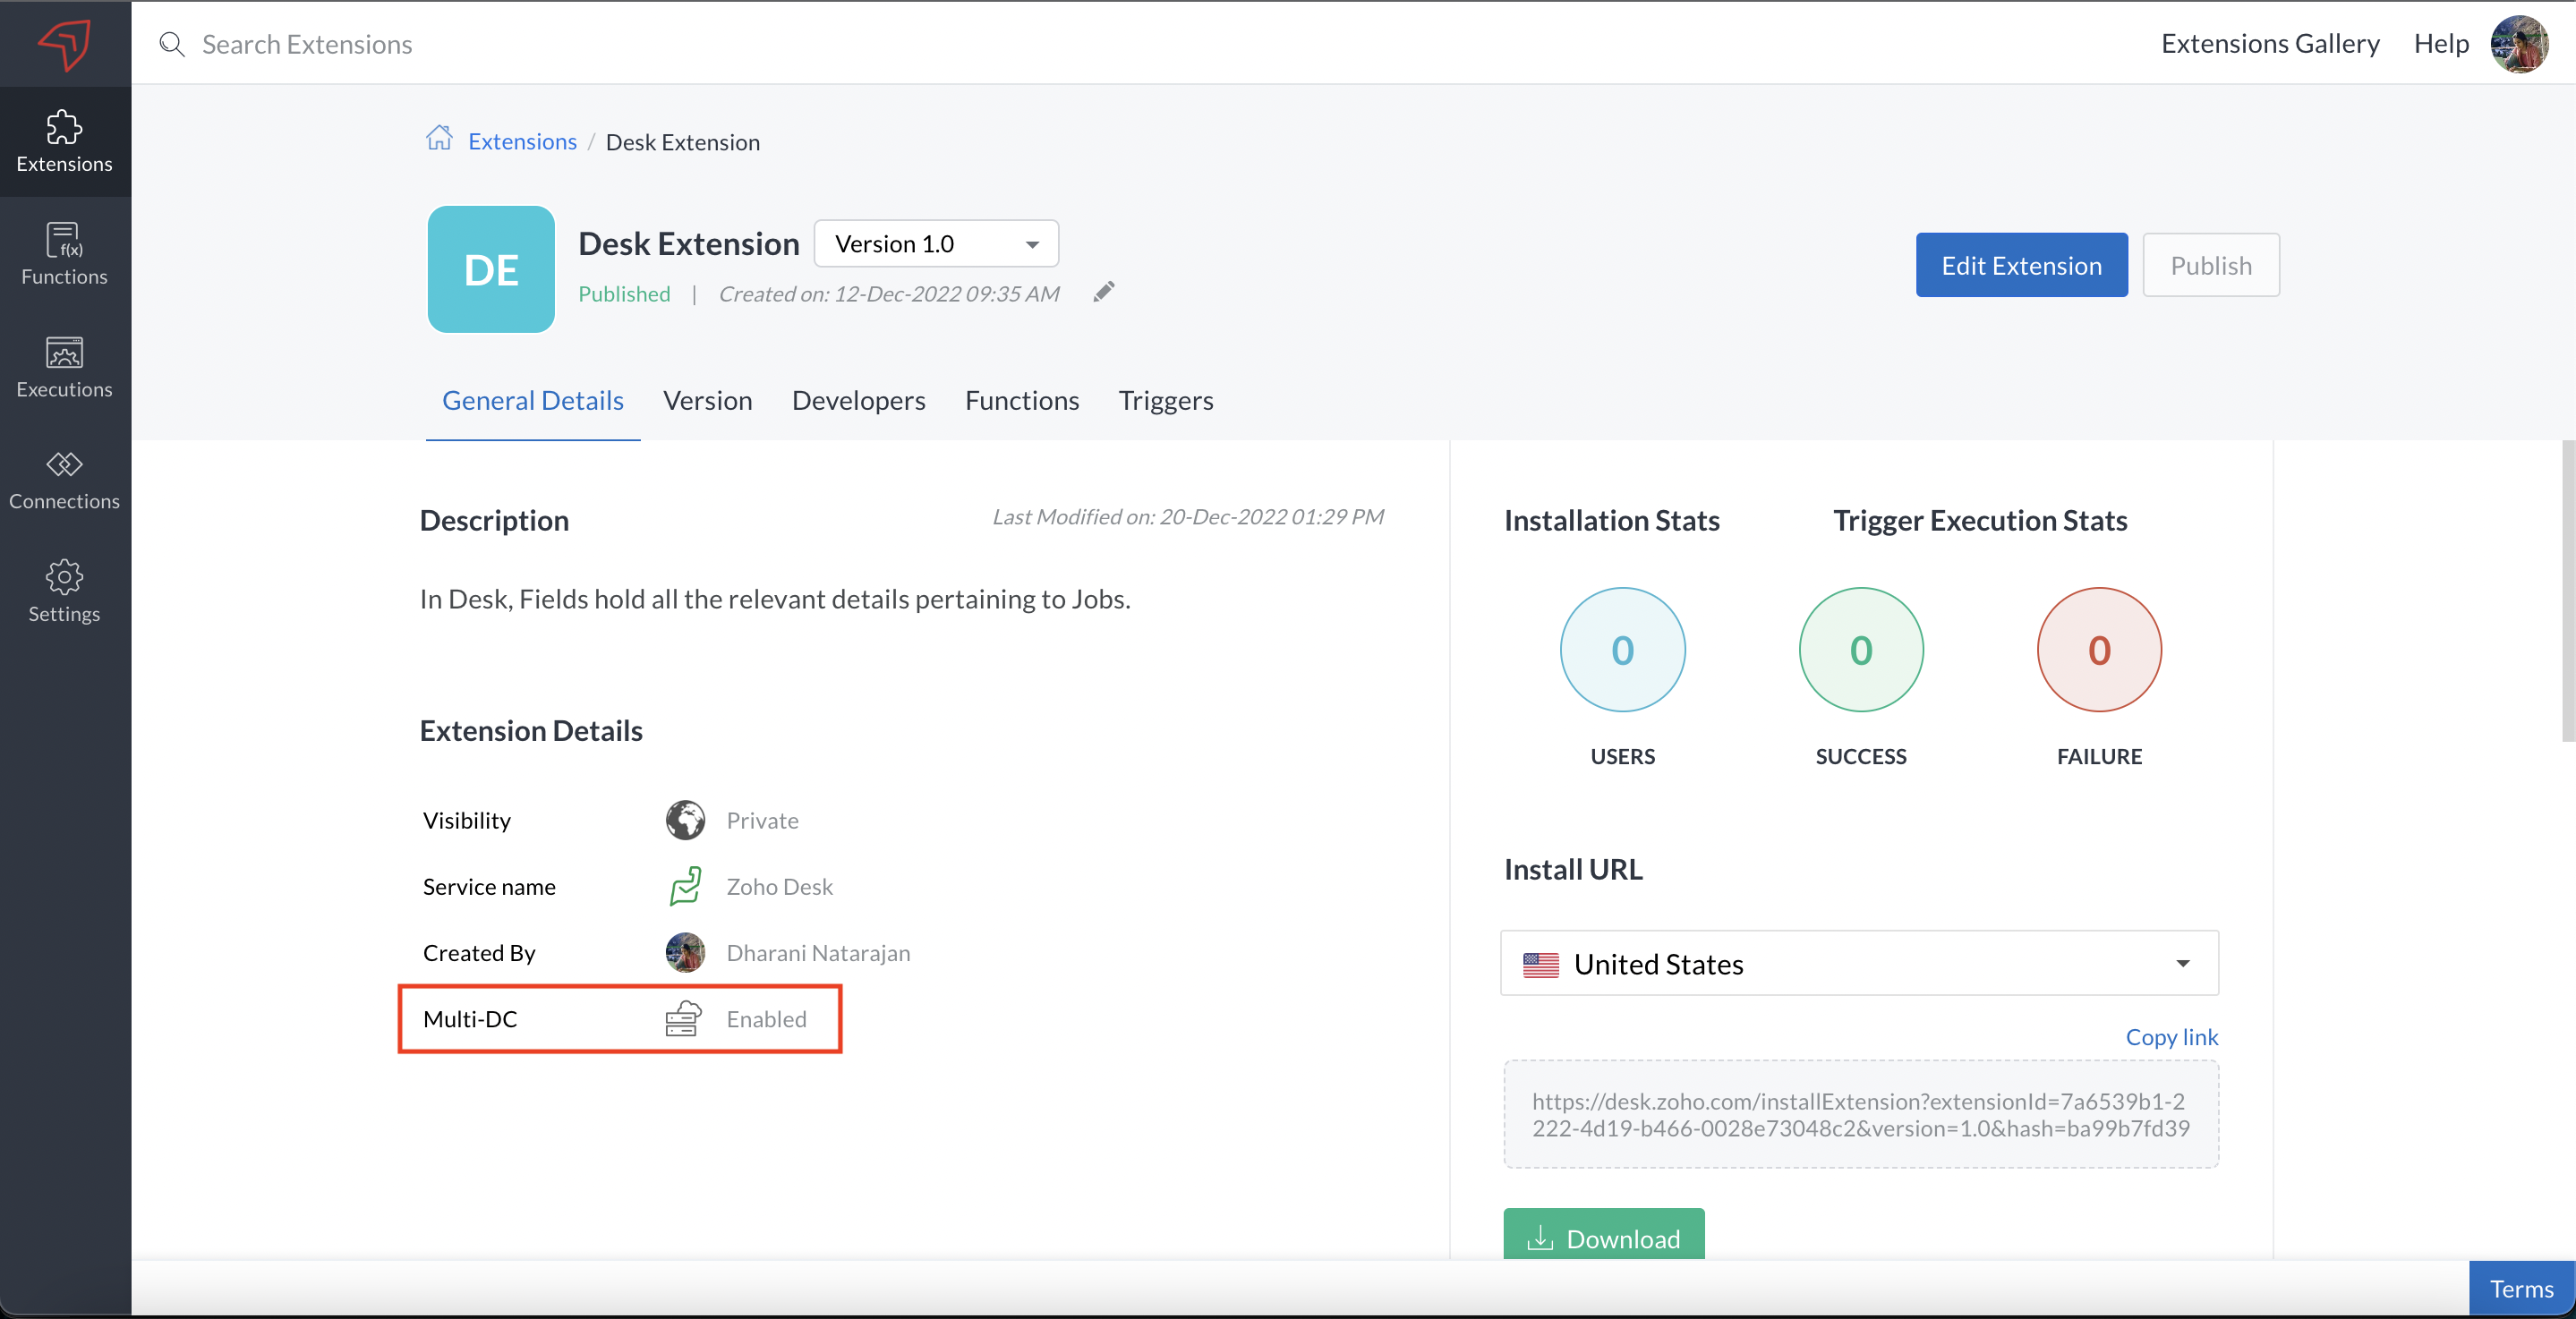Click the Edit Extension button
Image resolution: width=2576 pixels, height=1319 pixels.
(x=2021, y=266)
